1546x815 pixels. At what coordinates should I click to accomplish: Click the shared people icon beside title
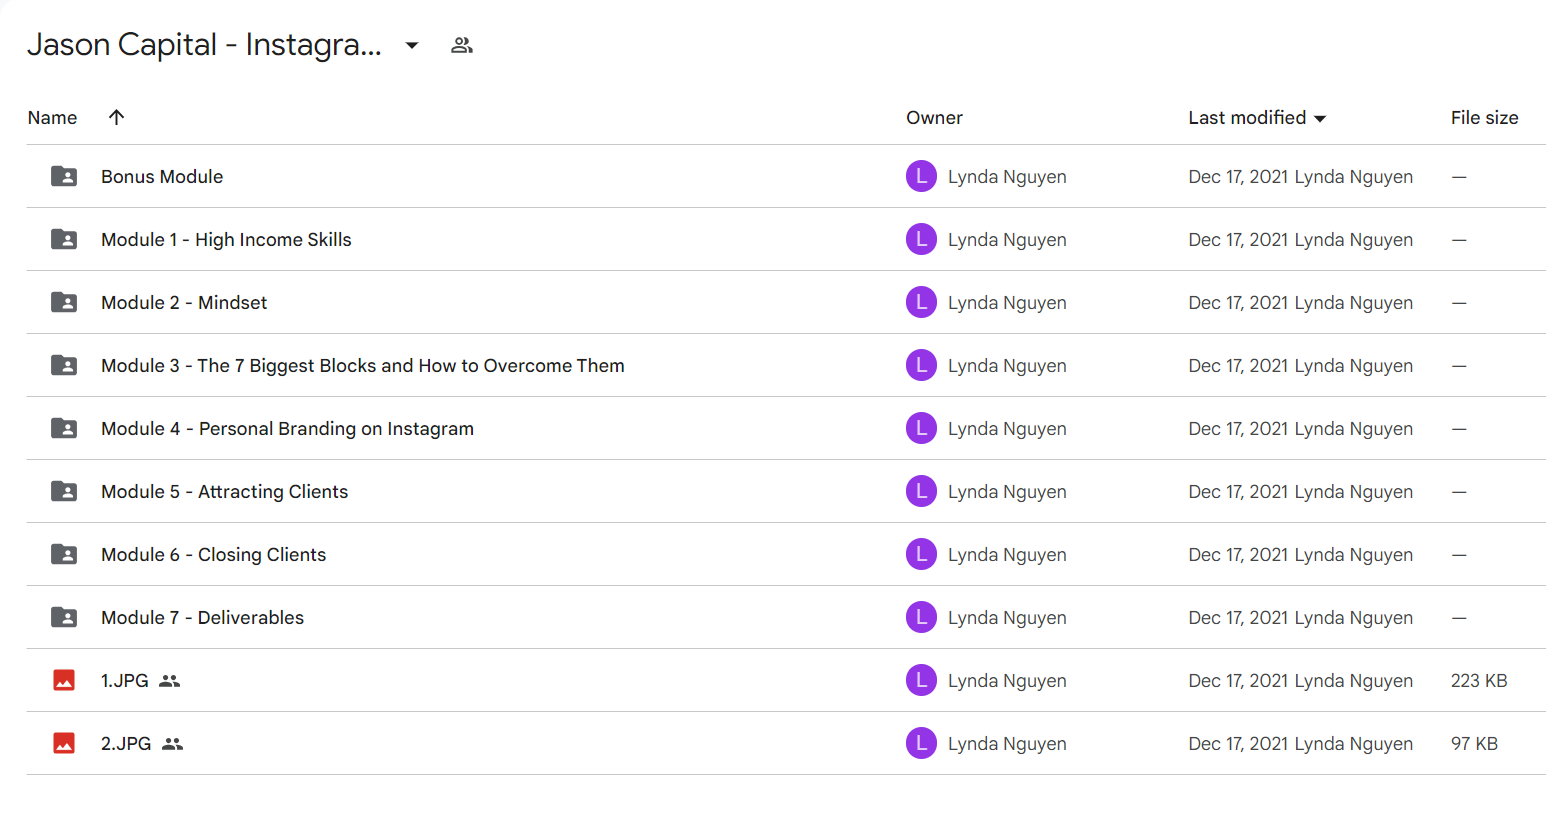click(461, 45)
